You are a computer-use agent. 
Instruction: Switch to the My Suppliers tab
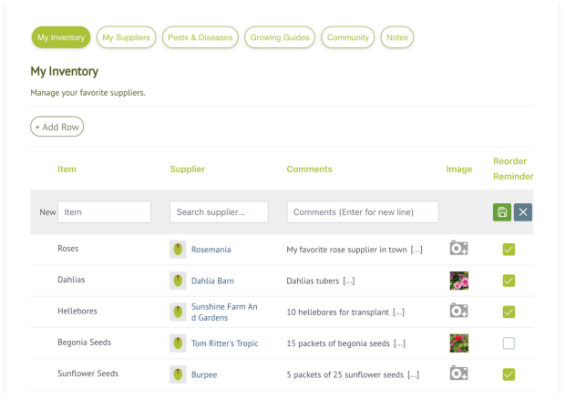[x=126, y=37]
